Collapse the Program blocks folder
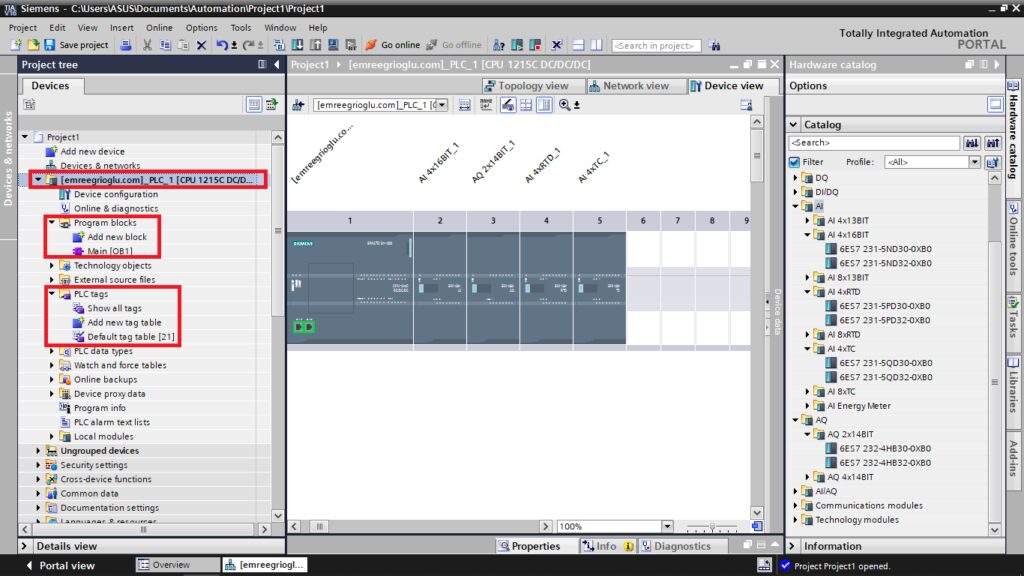Screen dimensions: 1024x576 52,223
